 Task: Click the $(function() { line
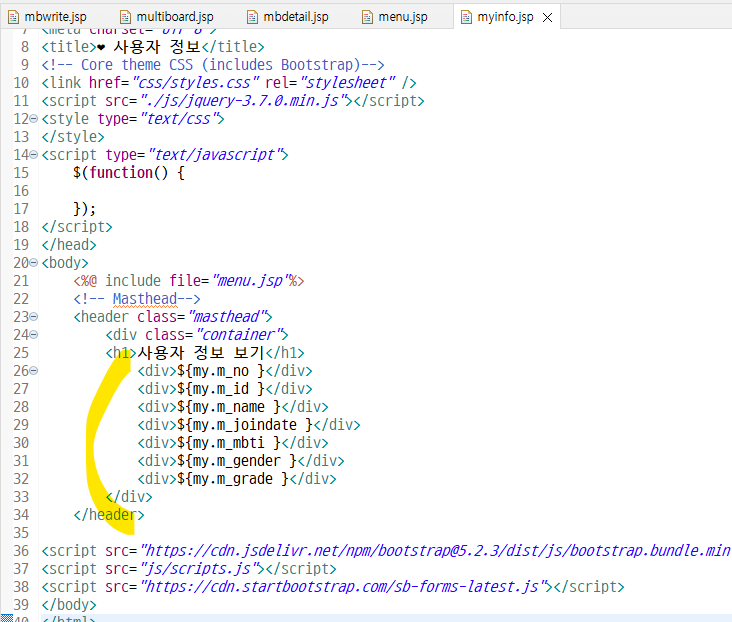pyautogui.click(x=129, y=173)
